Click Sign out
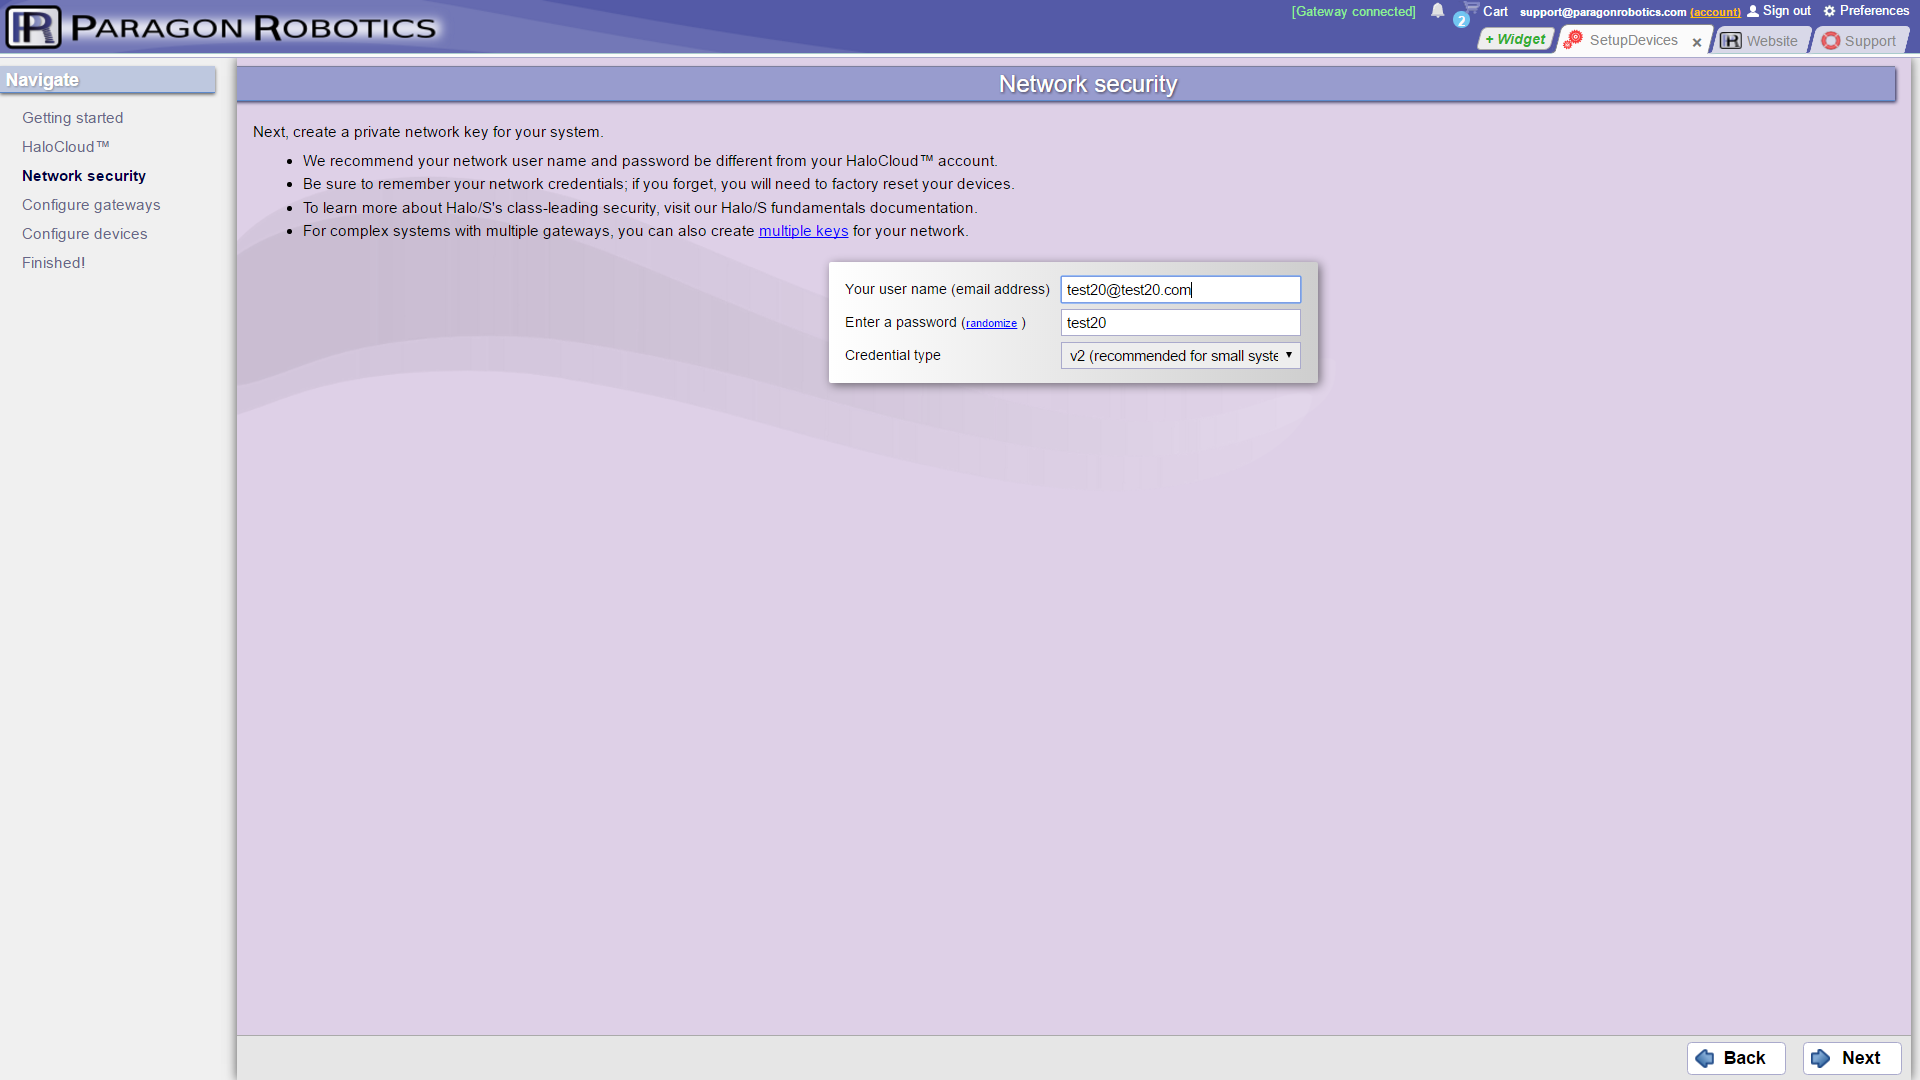This screenshot has height=1080, width=1920. coord(1786,11)
